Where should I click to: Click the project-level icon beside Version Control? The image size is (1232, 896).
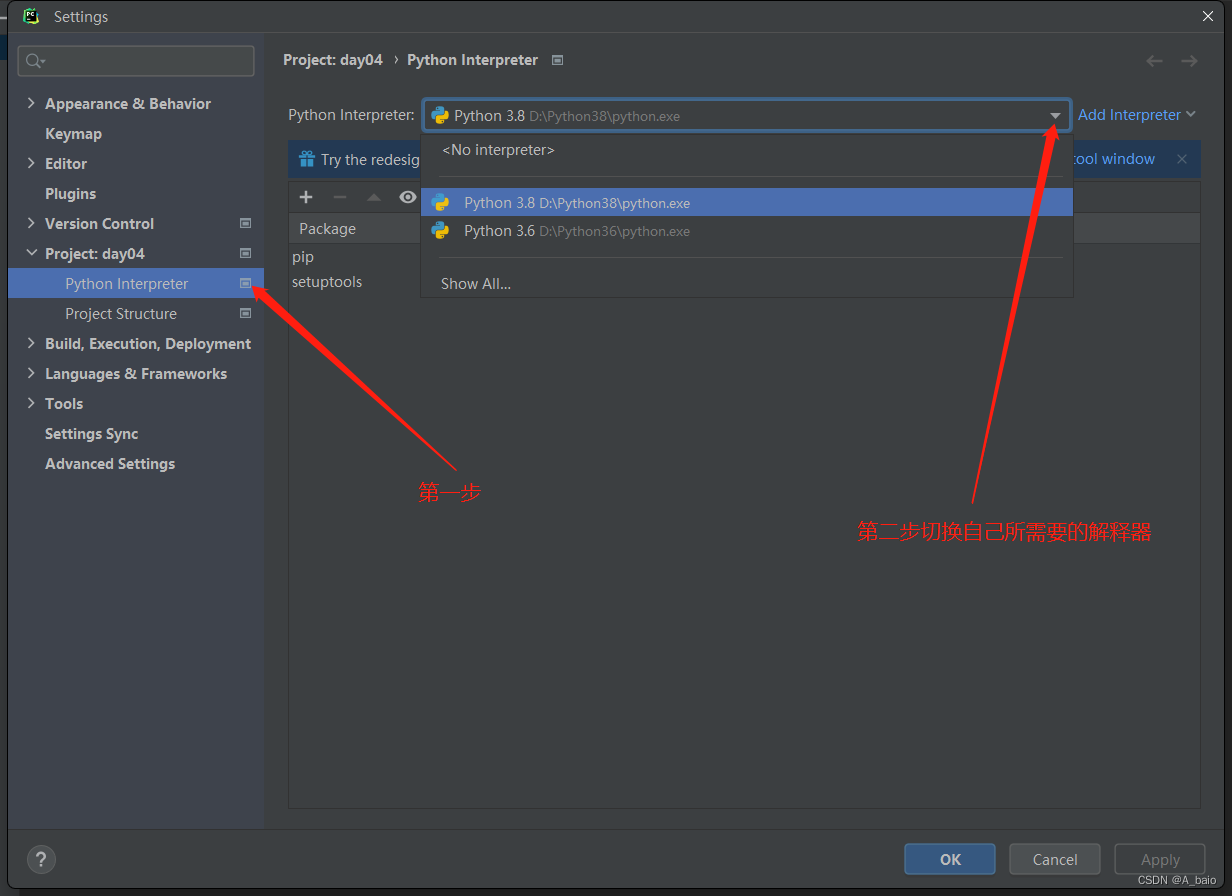pyautogui.click(x=246, y=223)
